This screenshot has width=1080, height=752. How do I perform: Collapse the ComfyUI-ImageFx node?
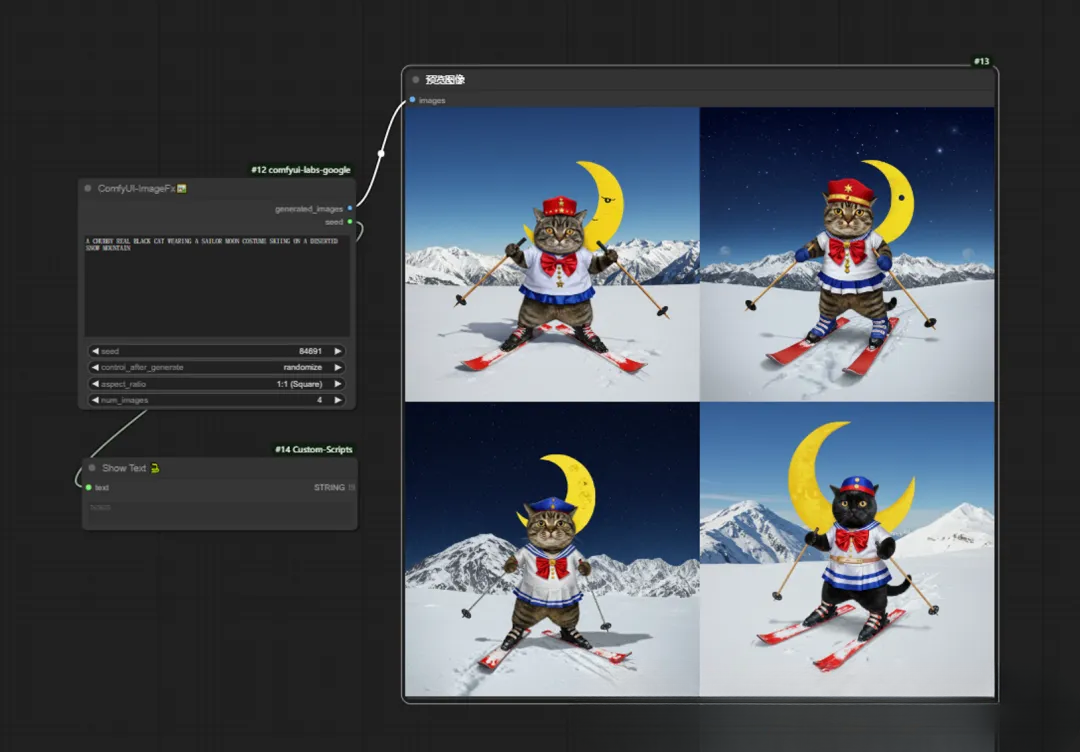pos(88,187)
